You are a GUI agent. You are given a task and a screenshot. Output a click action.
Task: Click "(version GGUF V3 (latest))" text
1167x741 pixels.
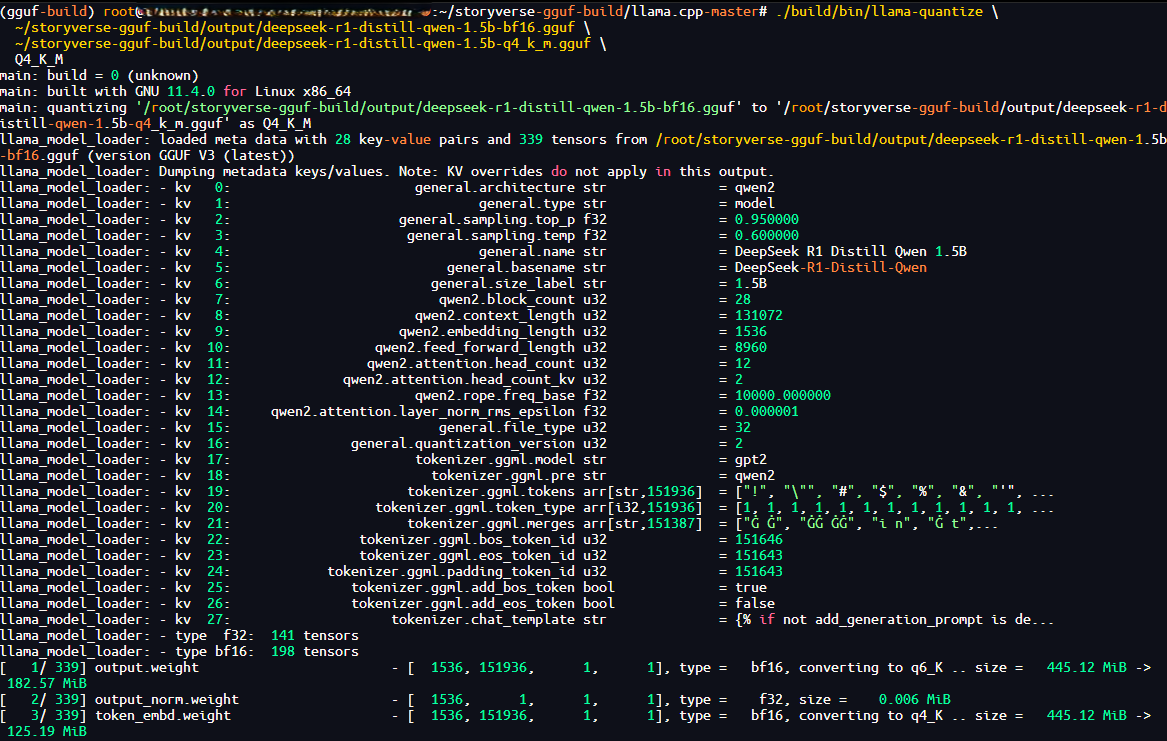[x=191, y=155]
